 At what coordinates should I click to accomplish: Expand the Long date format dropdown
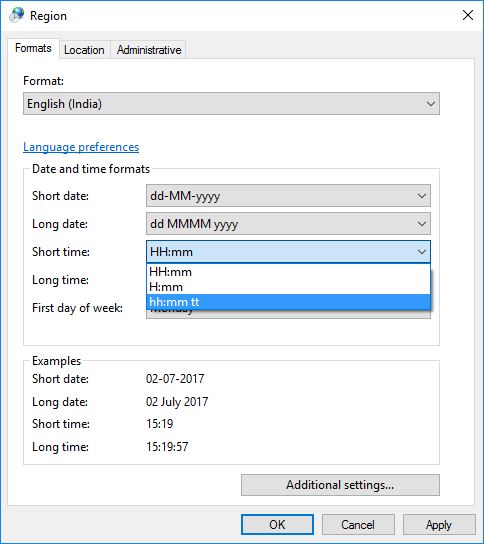(x=288, y=224)
